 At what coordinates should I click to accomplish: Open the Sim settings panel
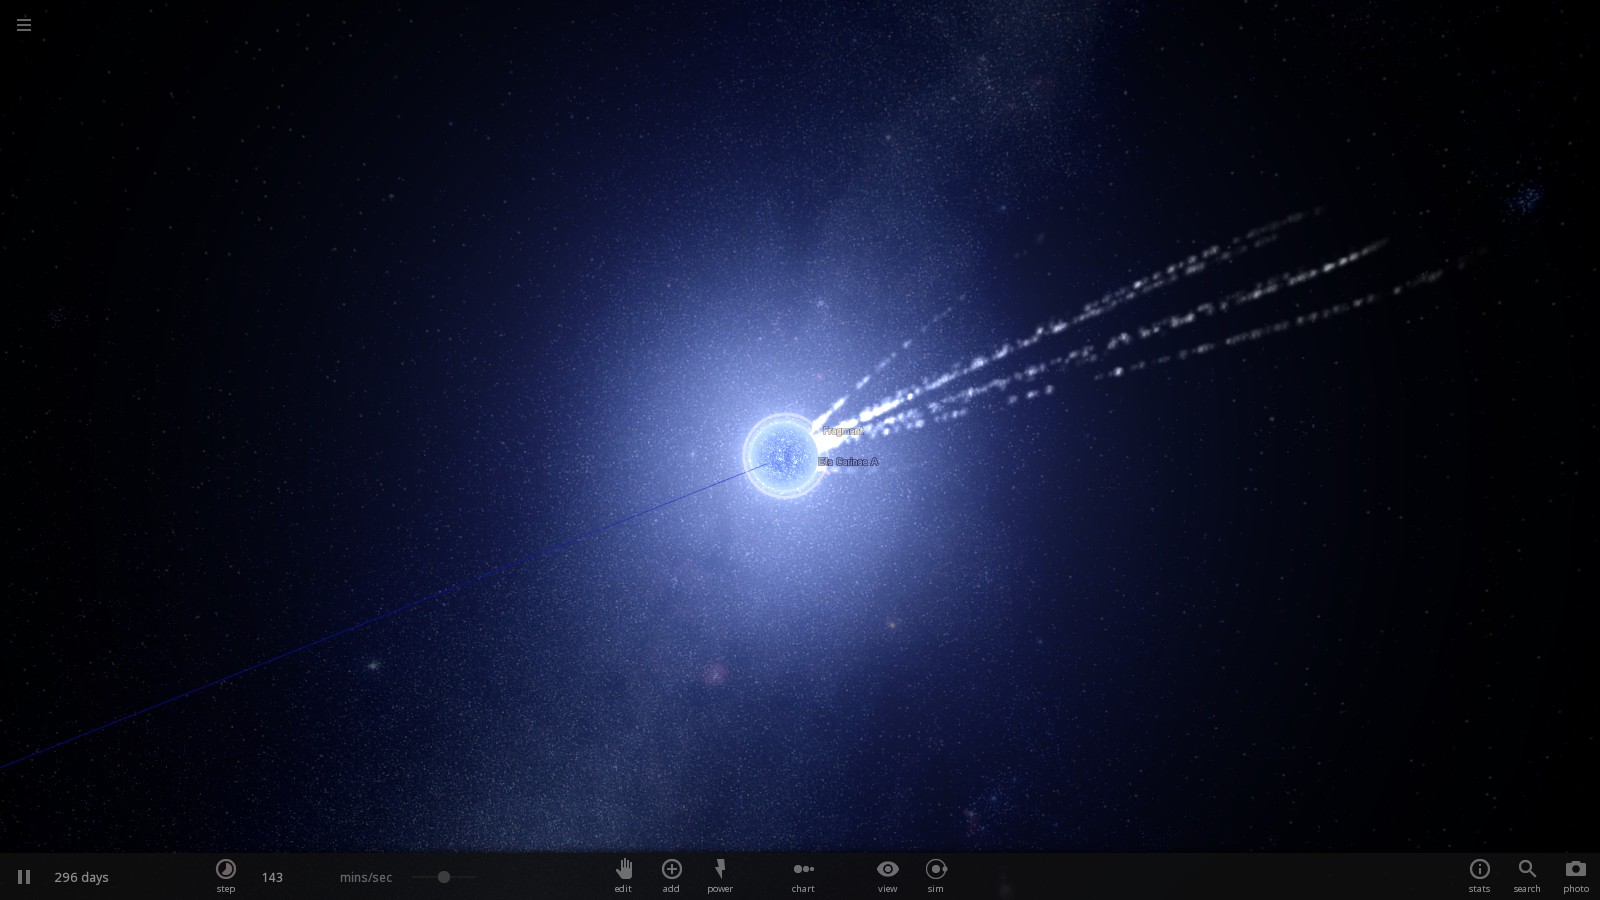pos(935,876)
